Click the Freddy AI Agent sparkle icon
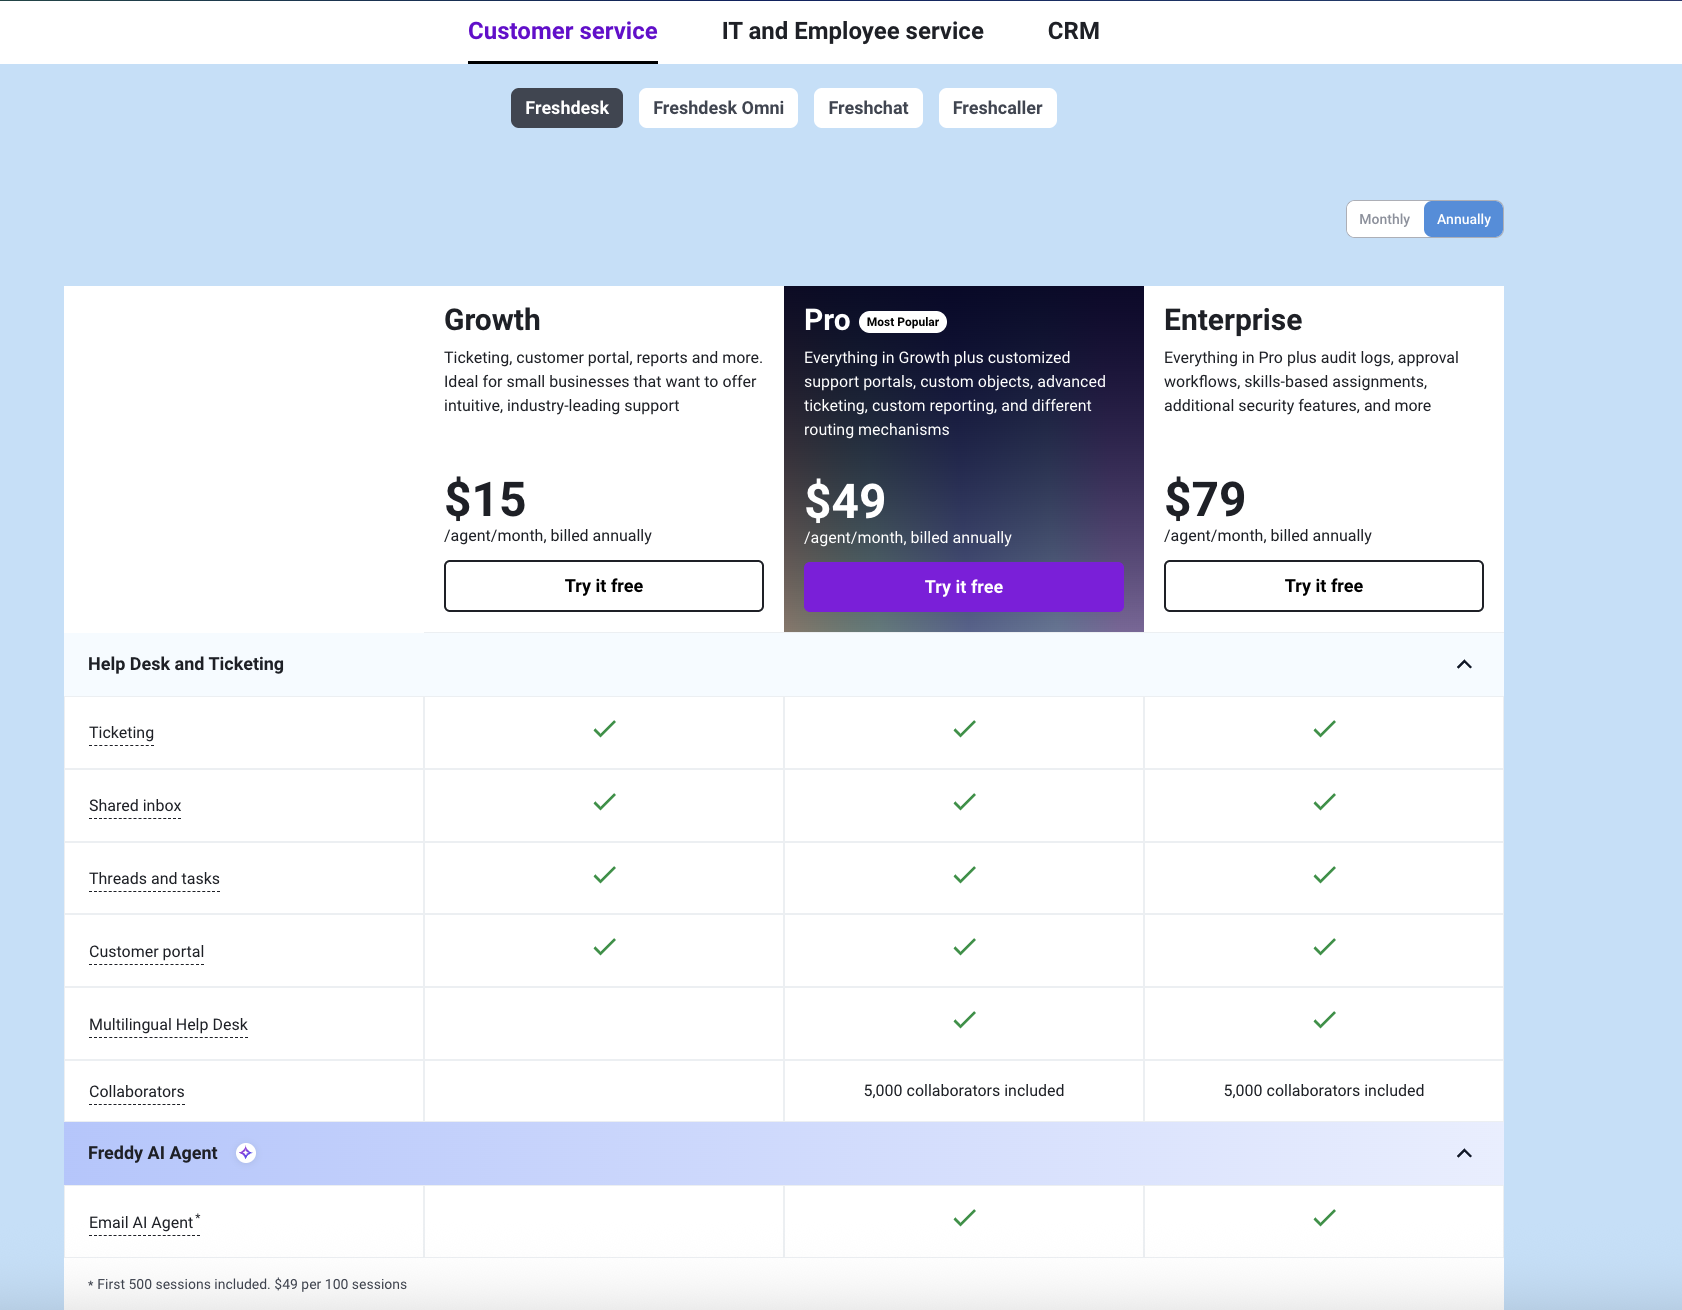 click(246, 1153)
